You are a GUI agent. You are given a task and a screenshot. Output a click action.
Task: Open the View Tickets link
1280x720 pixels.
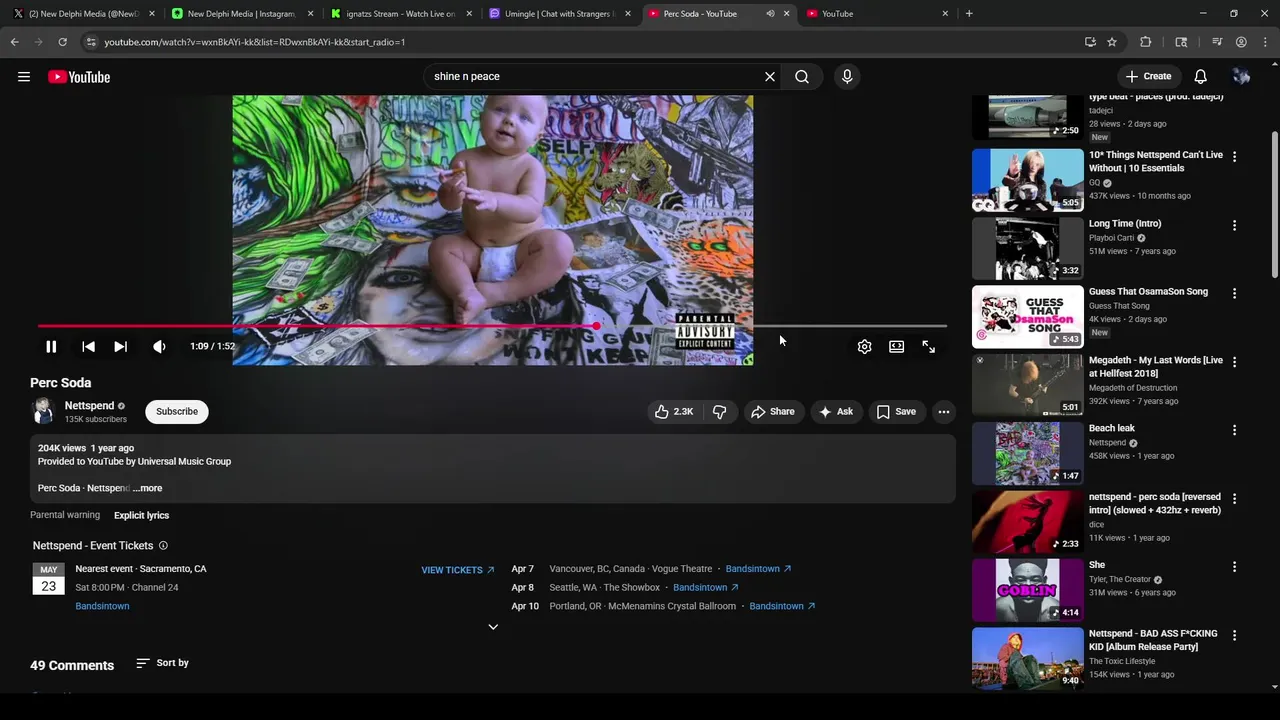click(458, 570)
